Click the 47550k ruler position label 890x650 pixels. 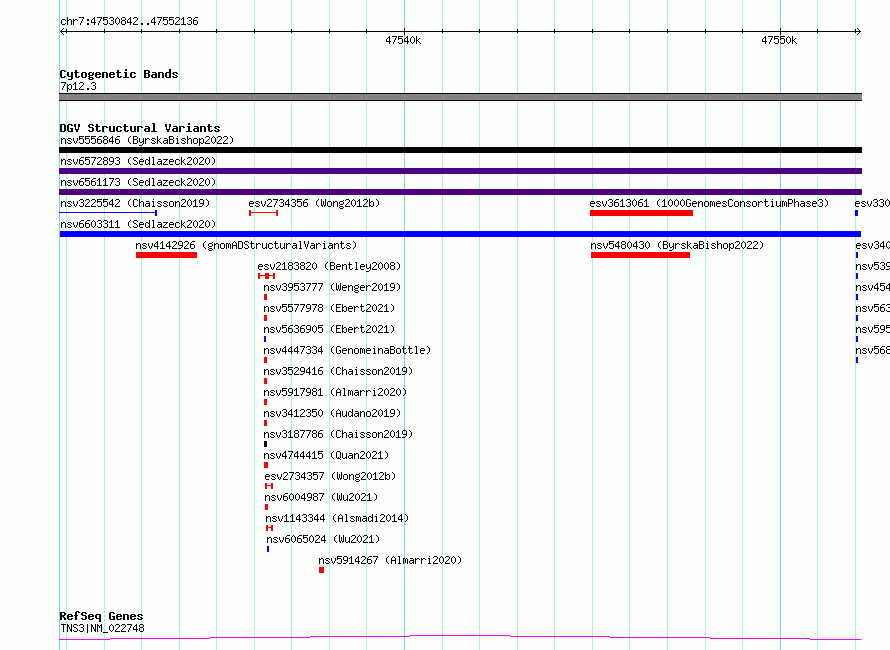tap(779, 40)
